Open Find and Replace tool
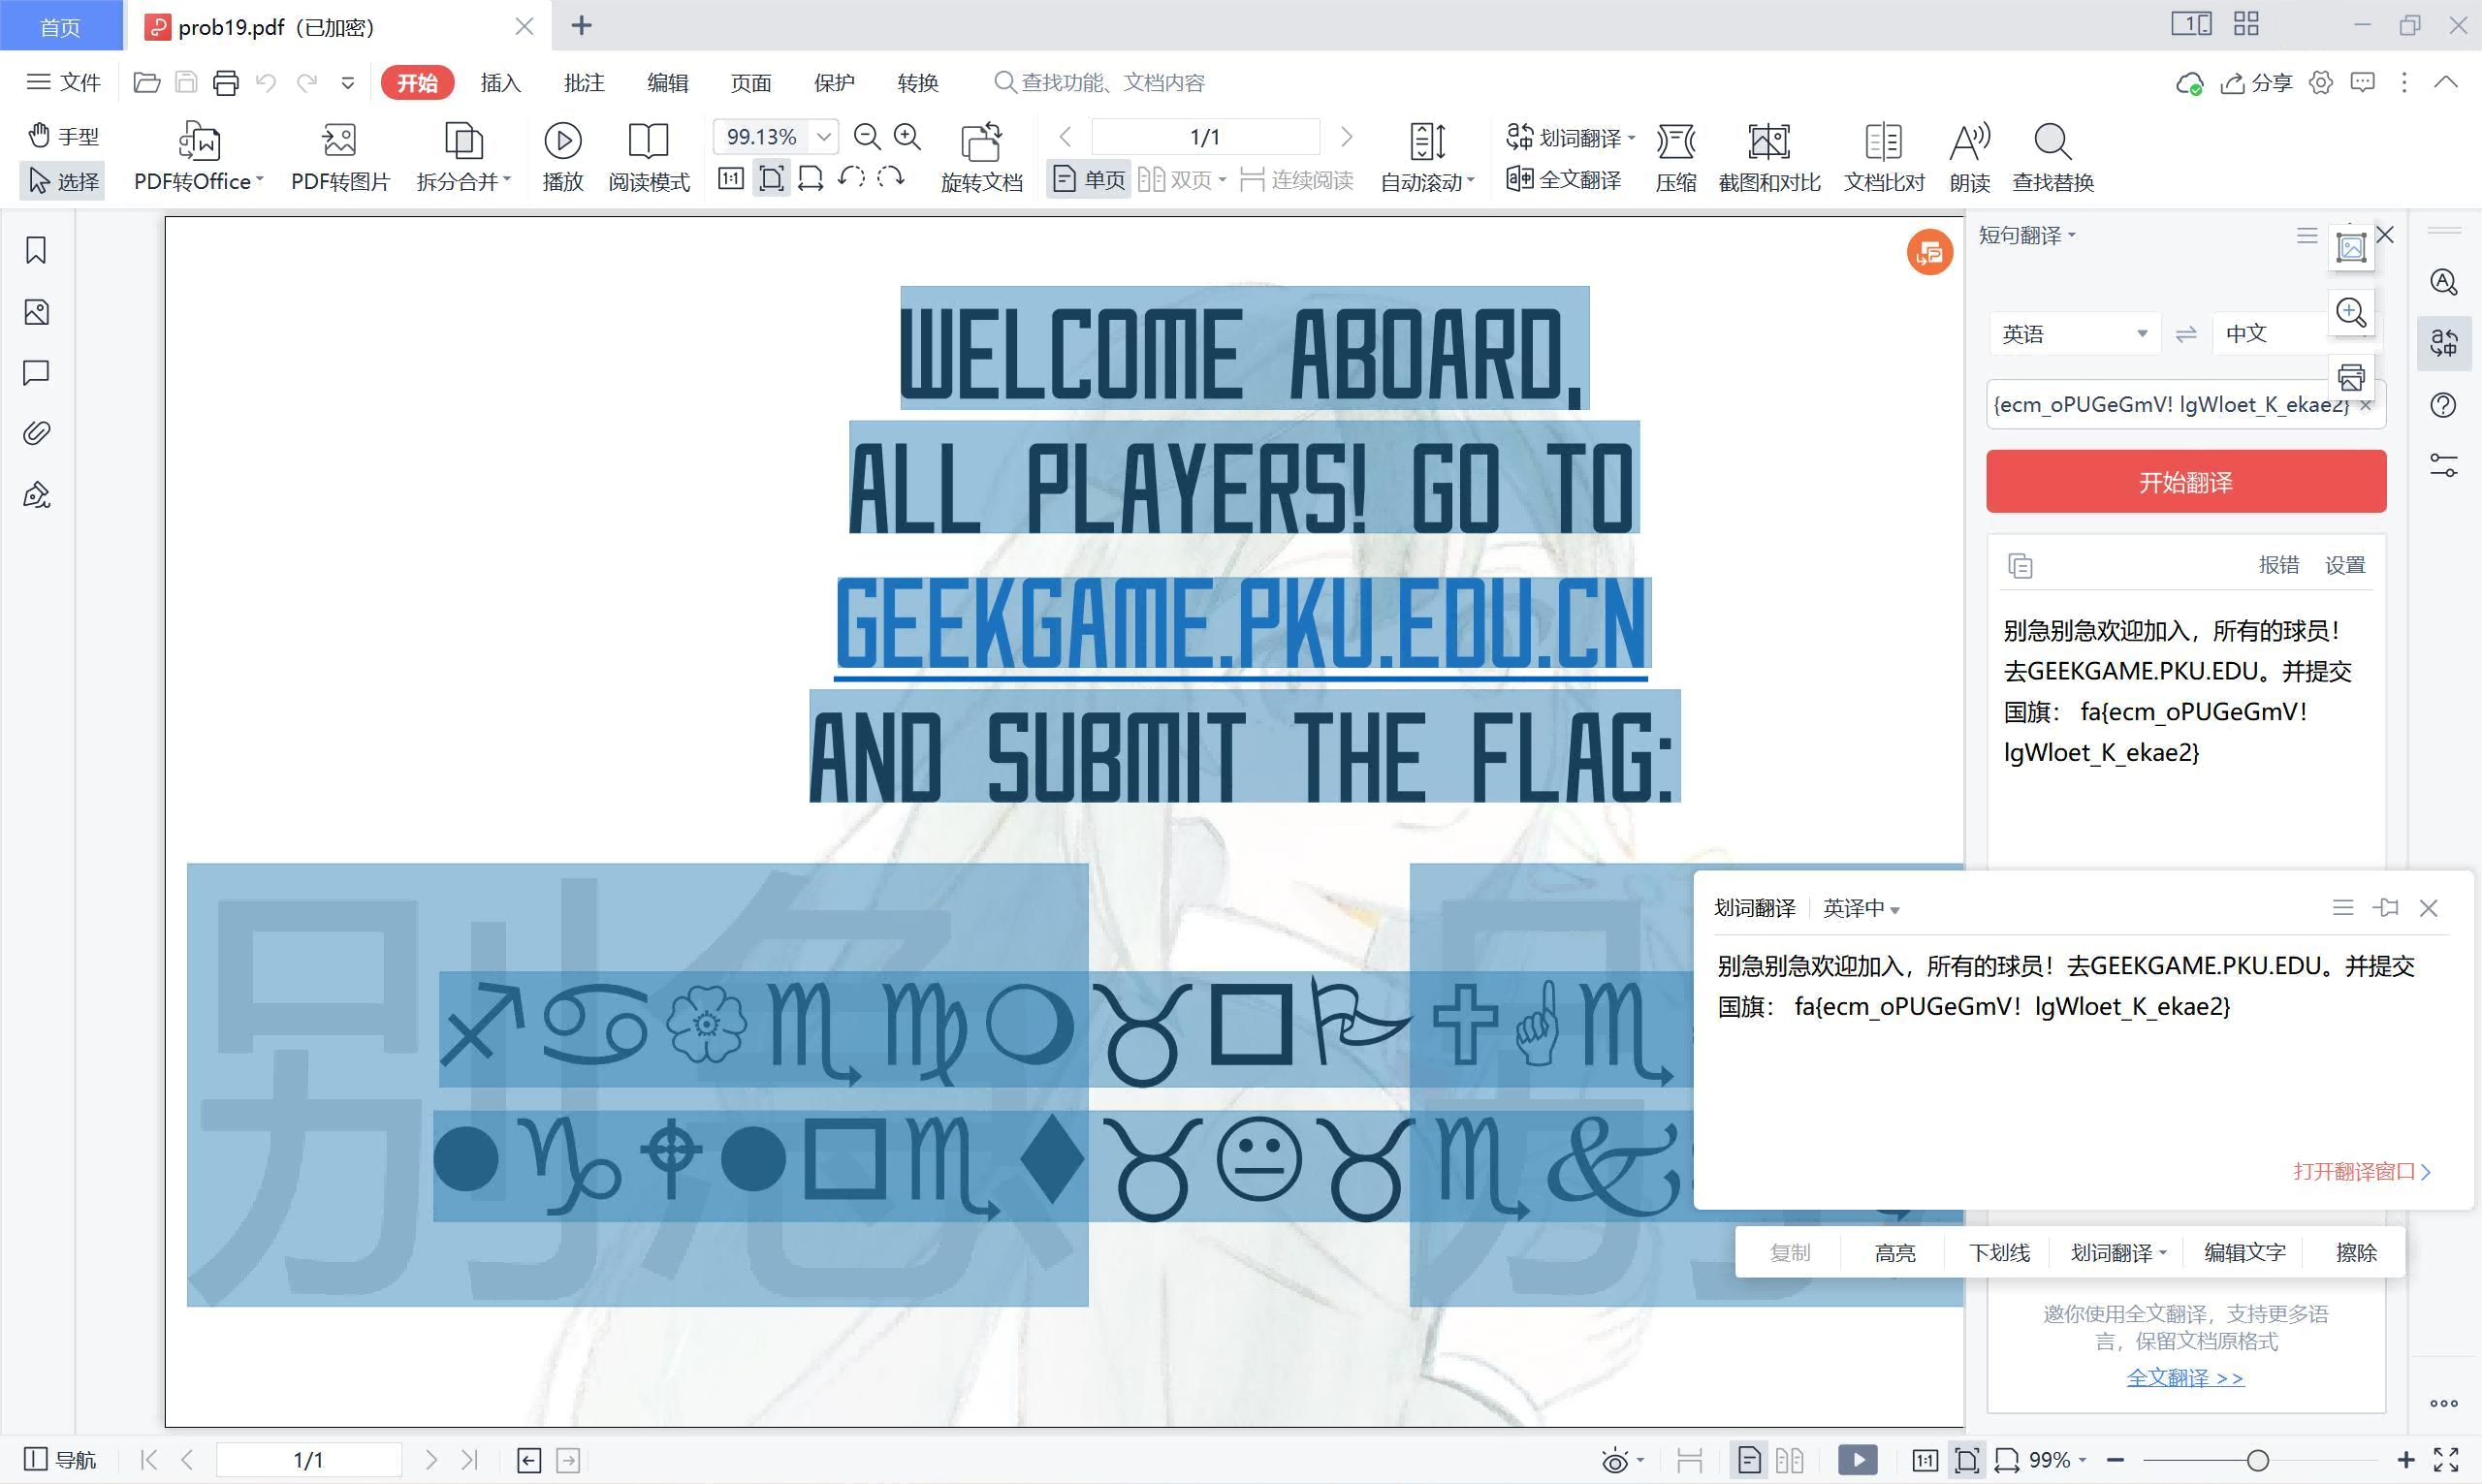 click(x=2052, y=142)
